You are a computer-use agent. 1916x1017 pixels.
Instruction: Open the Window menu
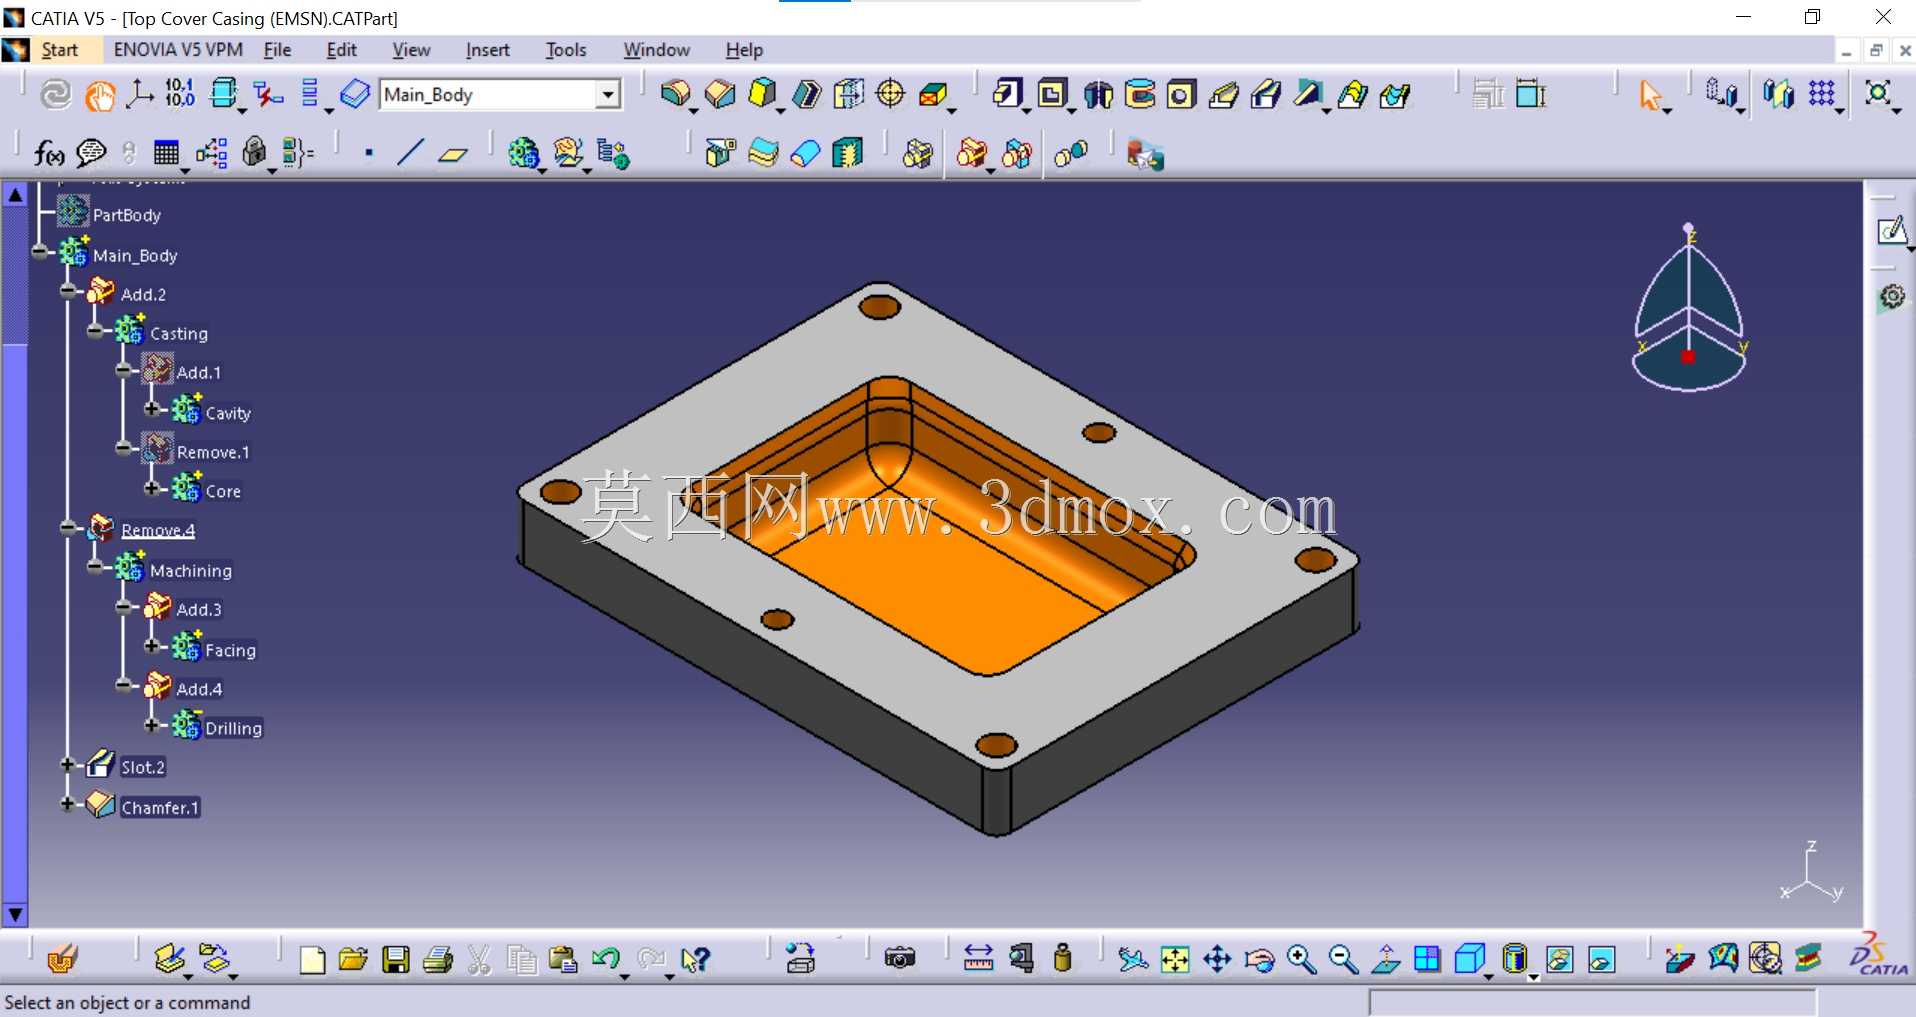[656, 50]
